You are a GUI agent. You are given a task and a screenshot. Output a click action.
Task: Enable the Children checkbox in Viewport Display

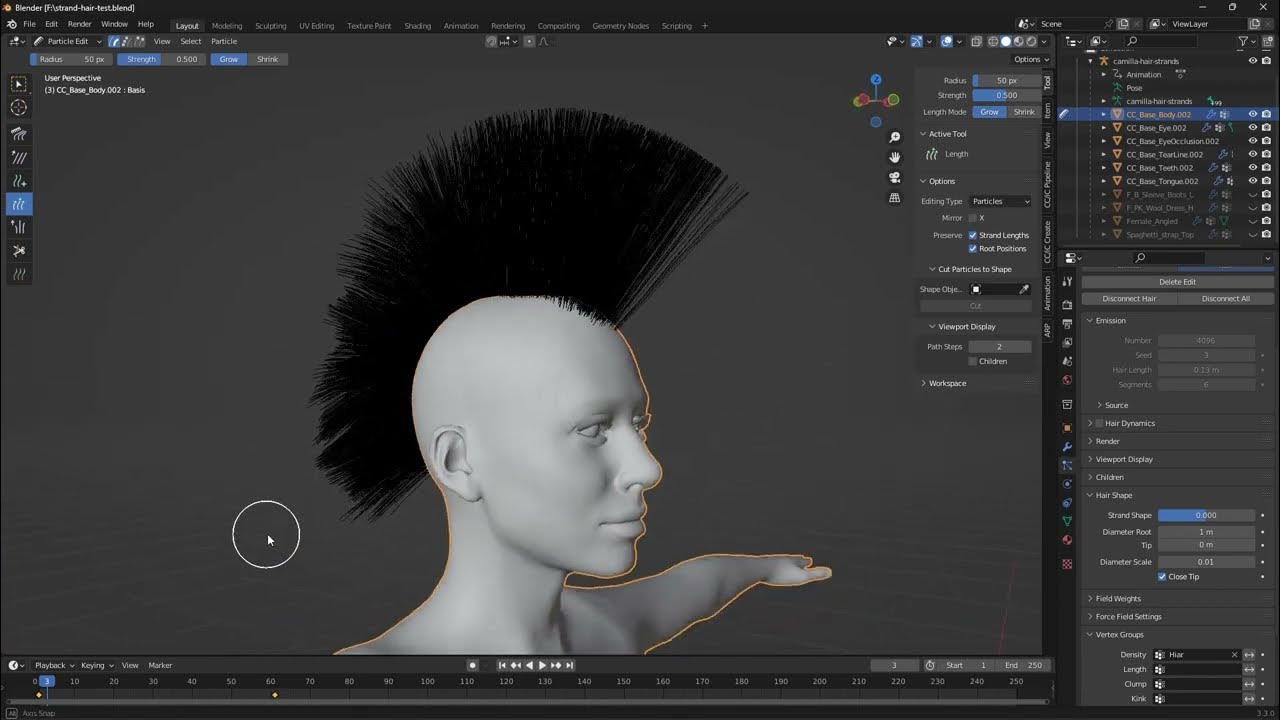[x=972, y=361]
